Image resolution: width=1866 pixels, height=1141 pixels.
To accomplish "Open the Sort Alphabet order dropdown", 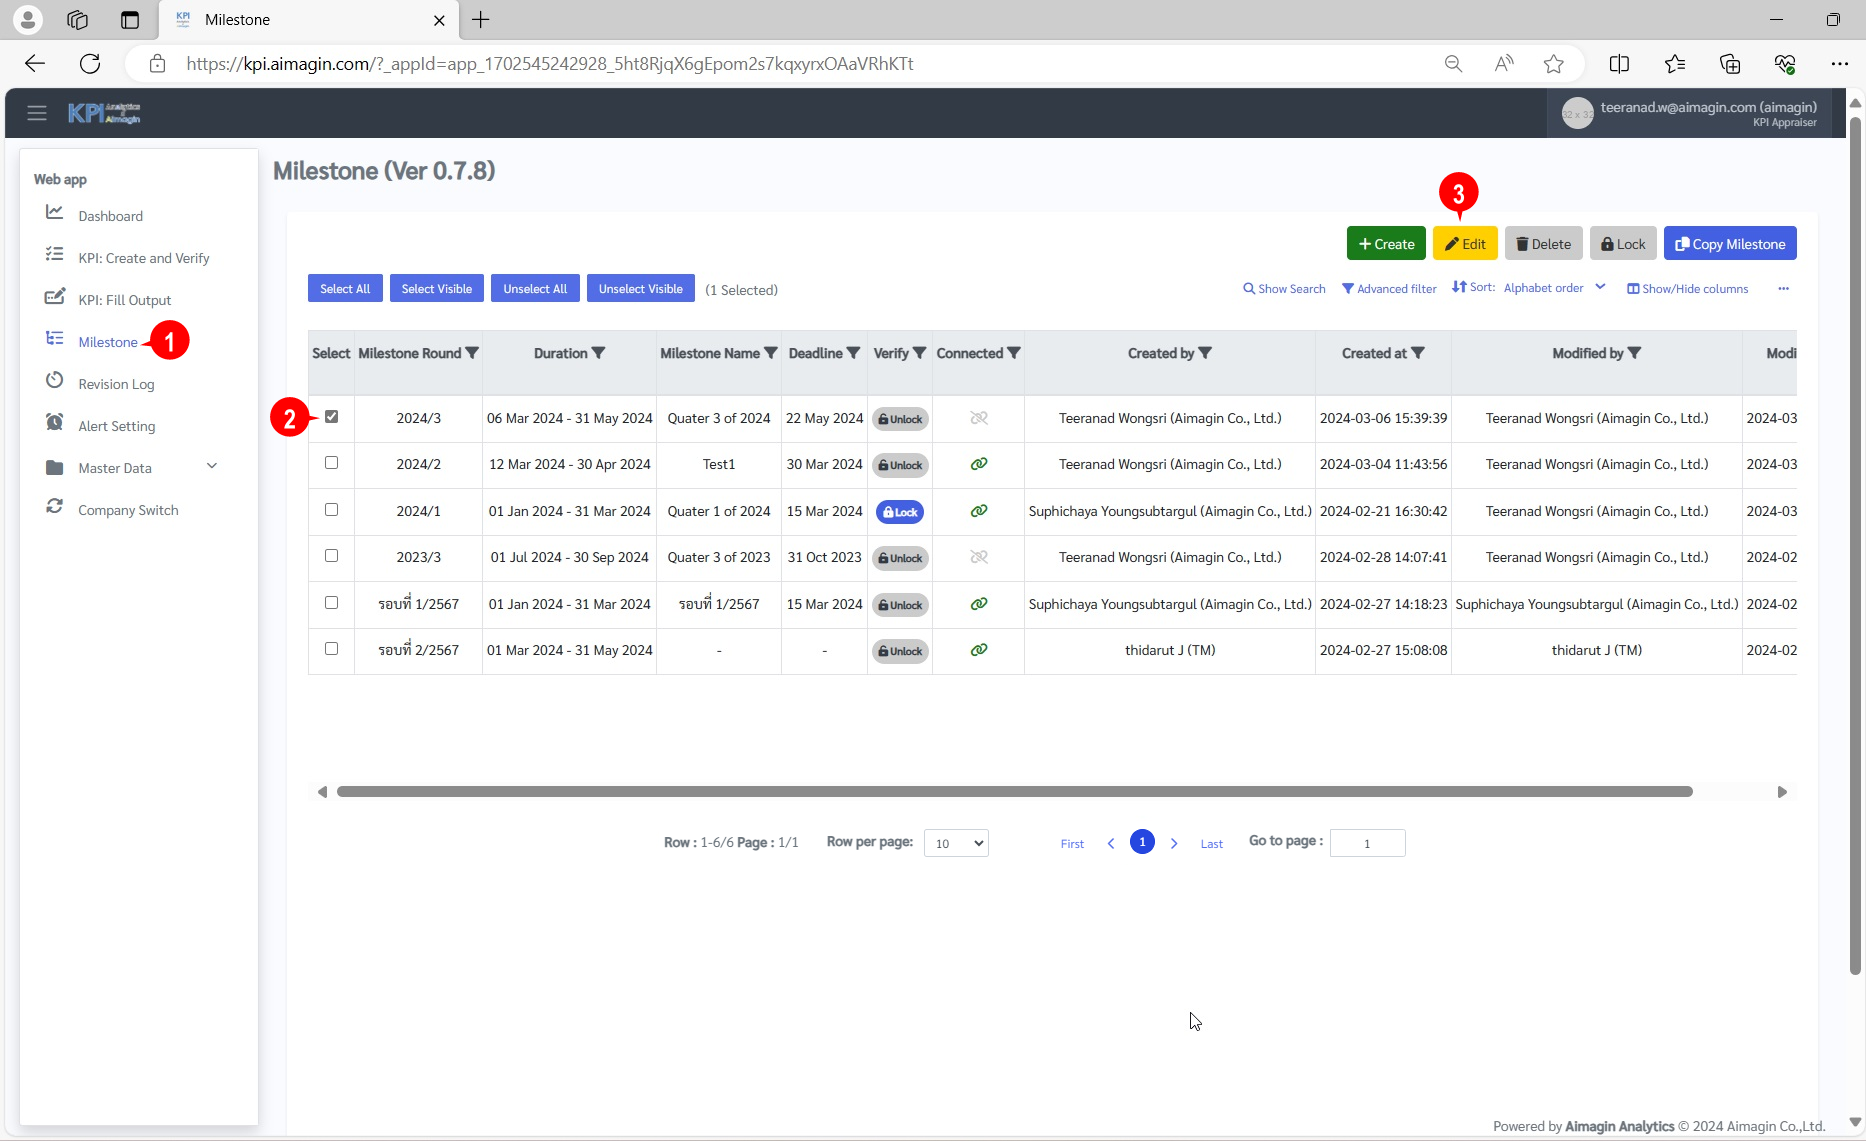I will pyautogui.click(x=1553, y=288).
